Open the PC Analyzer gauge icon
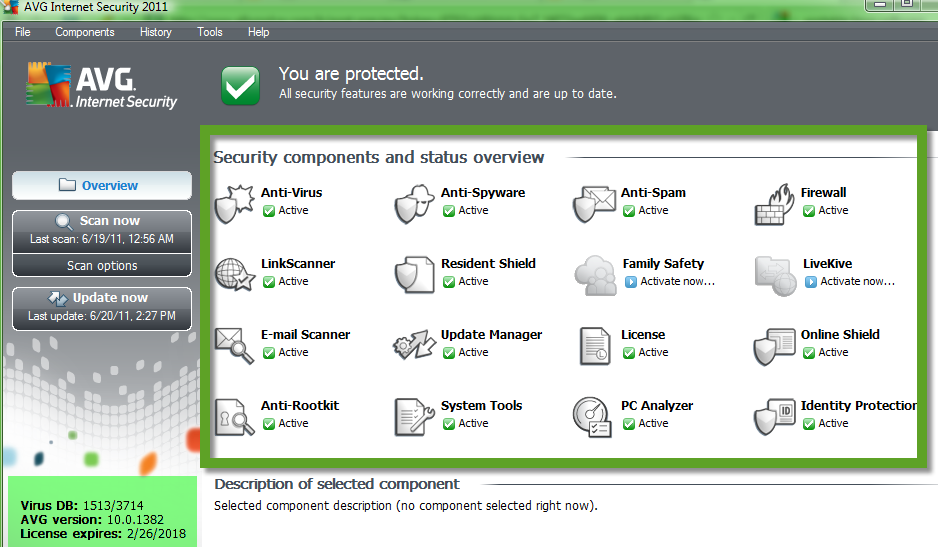This screenshot has width=938, height=547. click(592, 417)
